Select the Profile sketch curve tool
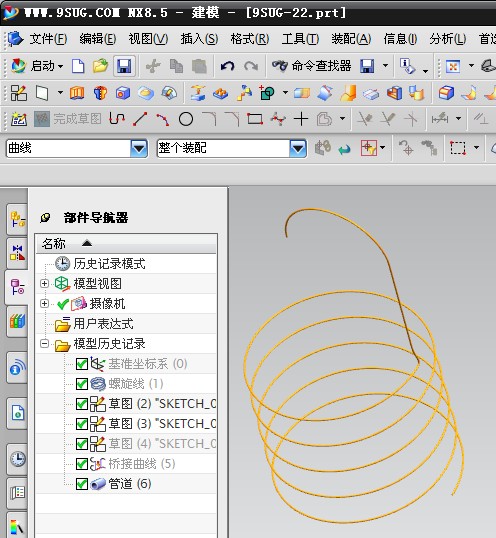Image resolution: width=496 pixels, height=538 pixels. [x=117, y=119]
